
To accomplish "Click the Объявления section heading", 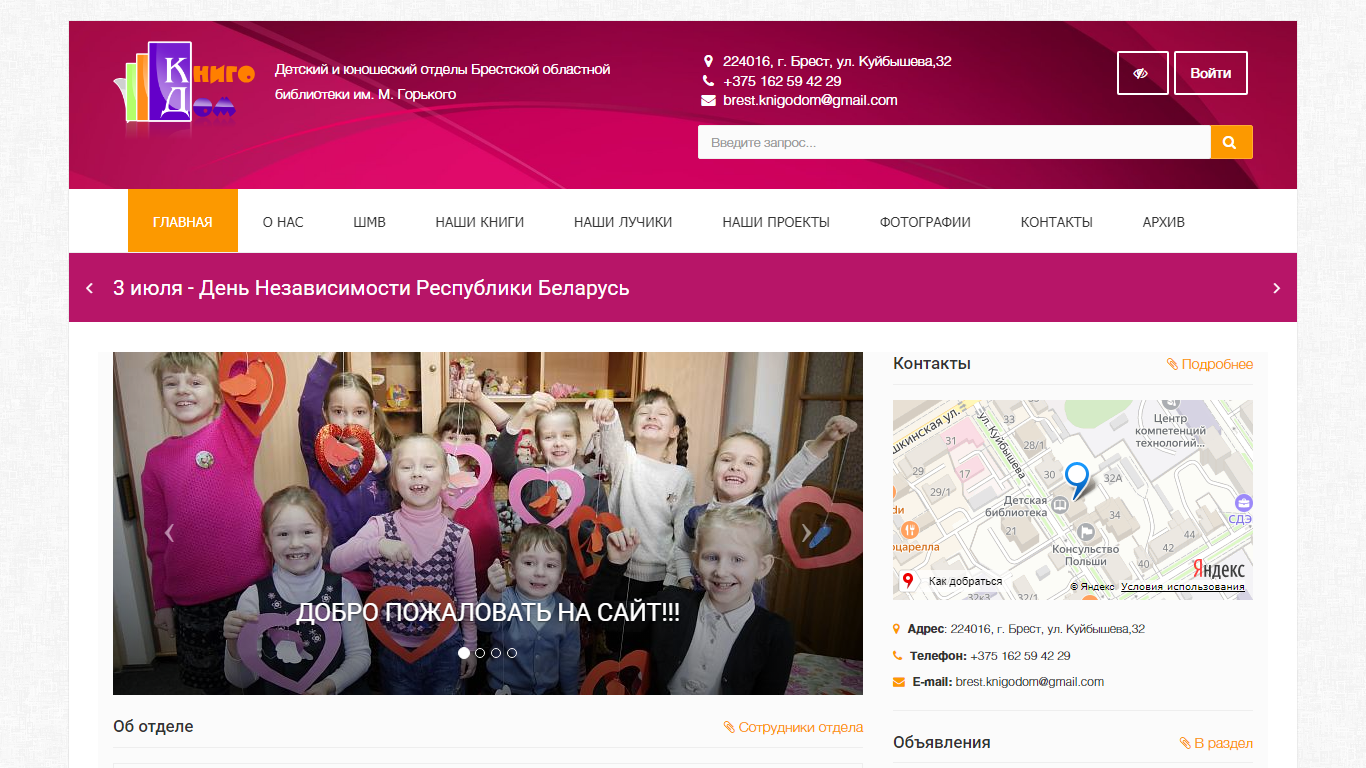I will pyautogui.click(x=942, y=742).
